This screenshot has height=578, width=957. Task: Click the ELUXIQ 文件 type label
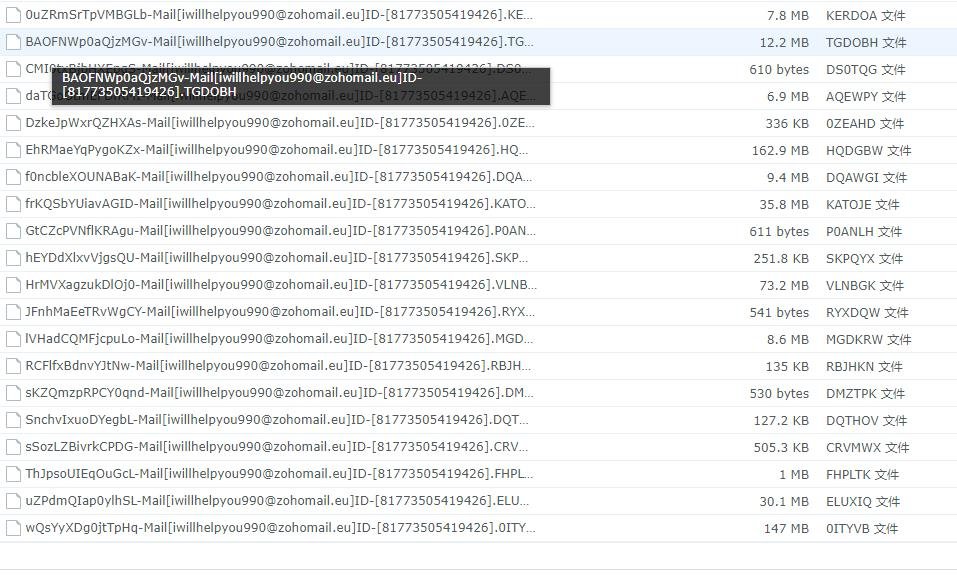(x=862, y=502)
